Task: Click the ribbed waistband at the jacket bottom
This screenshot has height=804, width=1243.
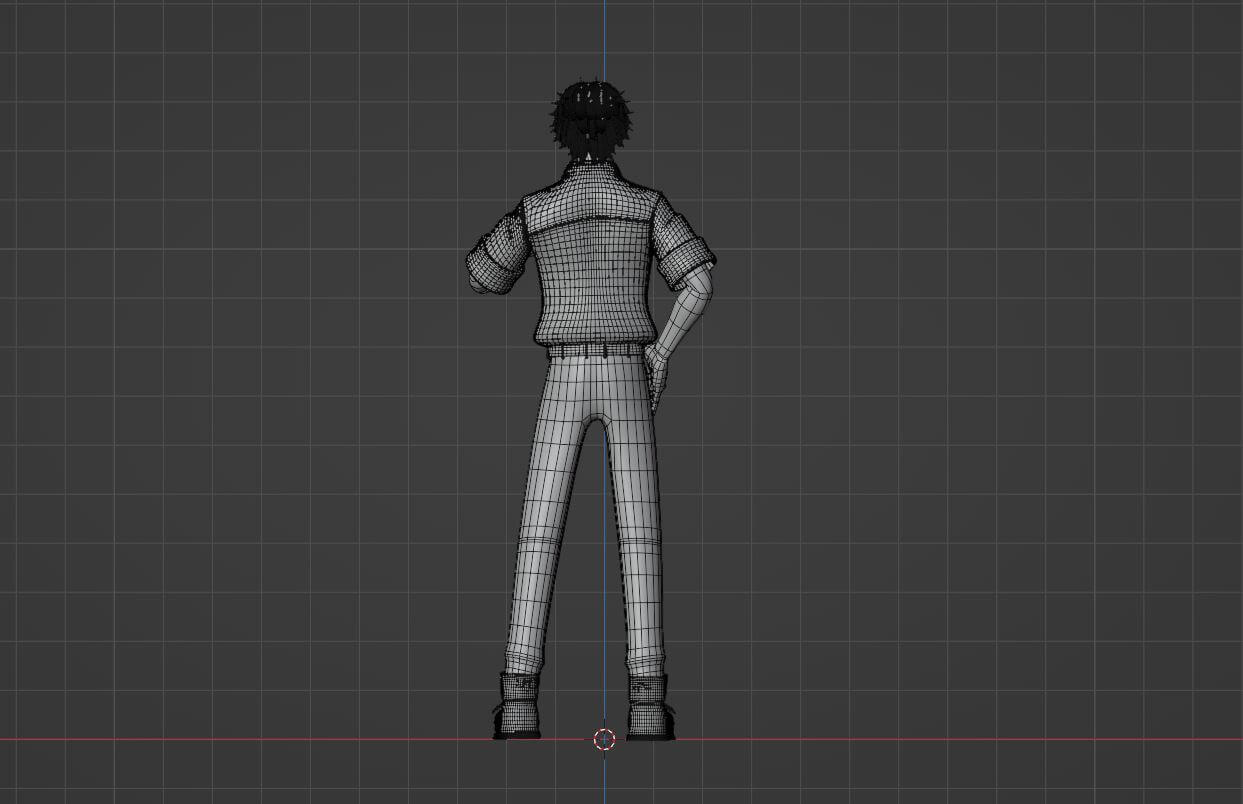Action: coord(590,333)
